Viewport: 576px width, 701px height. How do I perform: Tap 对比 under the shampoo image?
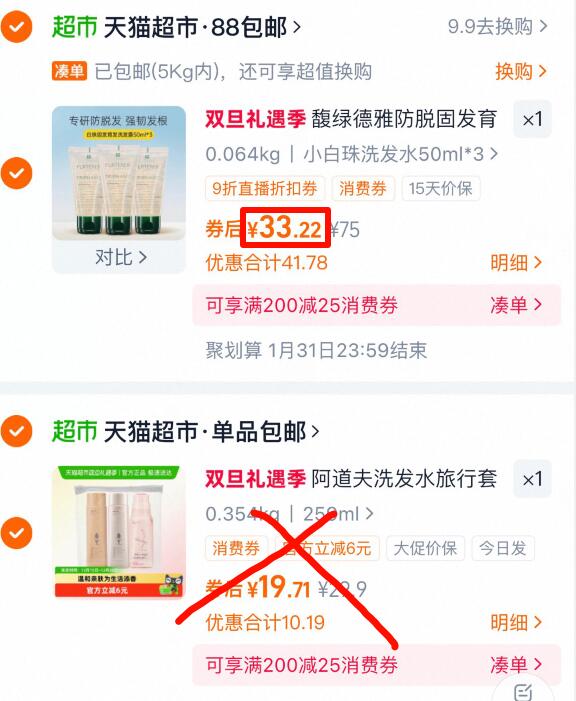[x=120, y=258]
